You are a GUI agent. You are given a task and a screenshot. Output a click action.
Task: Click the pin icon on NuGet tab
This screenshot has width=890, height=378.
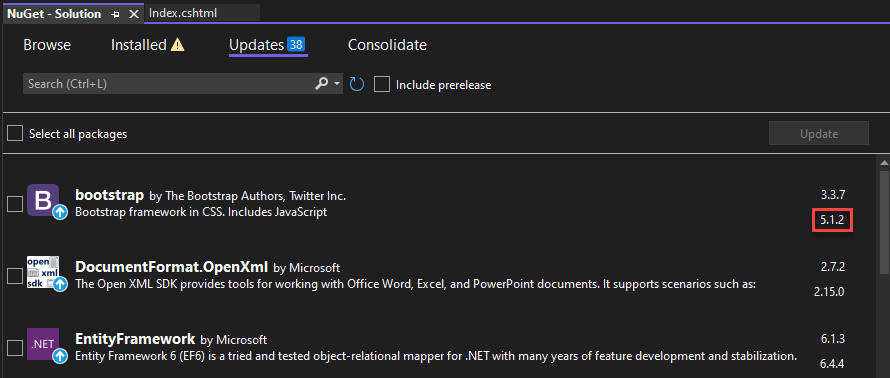point(115,14)
